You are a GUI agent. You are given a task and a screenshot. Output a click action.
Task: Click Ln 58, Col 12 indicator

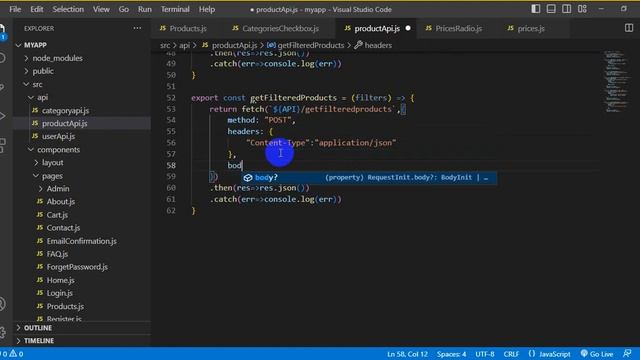click(x=407, y=354)
